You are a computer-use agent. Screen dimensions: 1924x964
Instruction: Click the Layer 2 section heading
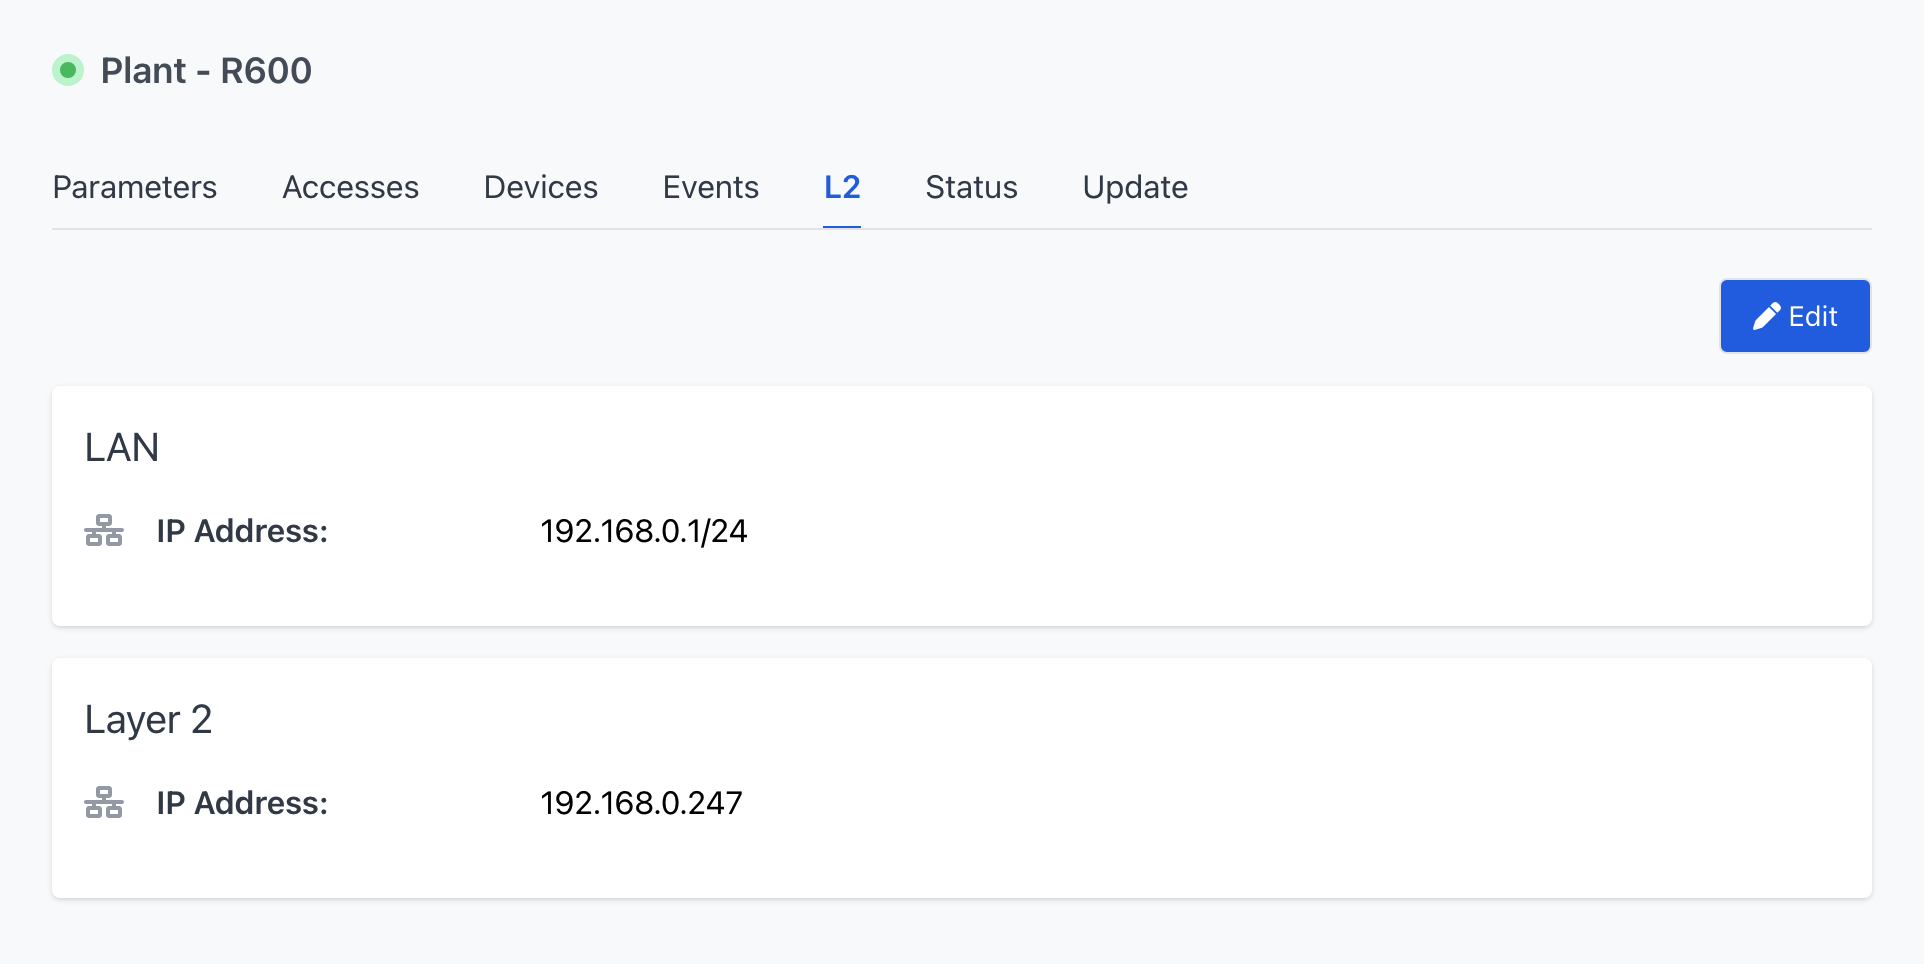pos(149,720)
